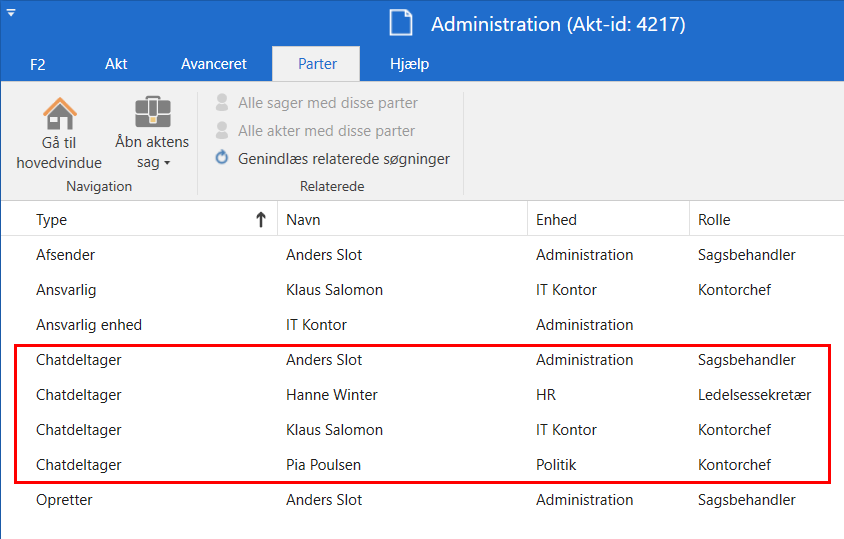Image resolution: width=844 pixels, height=539 pixels.
Task: Click the Genindlæs relaterede søgninger refresh icon
Action: (x=223, y=158)
